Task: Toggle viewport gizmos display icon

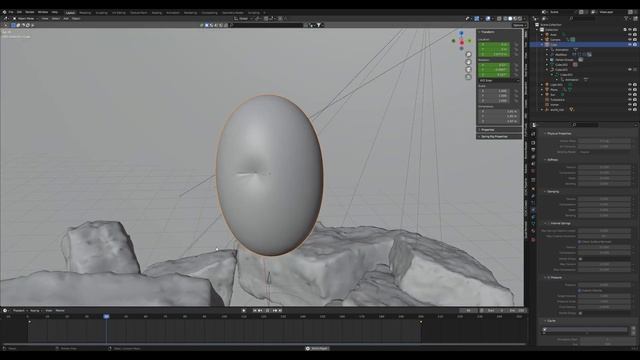Action: pos(477,18)
